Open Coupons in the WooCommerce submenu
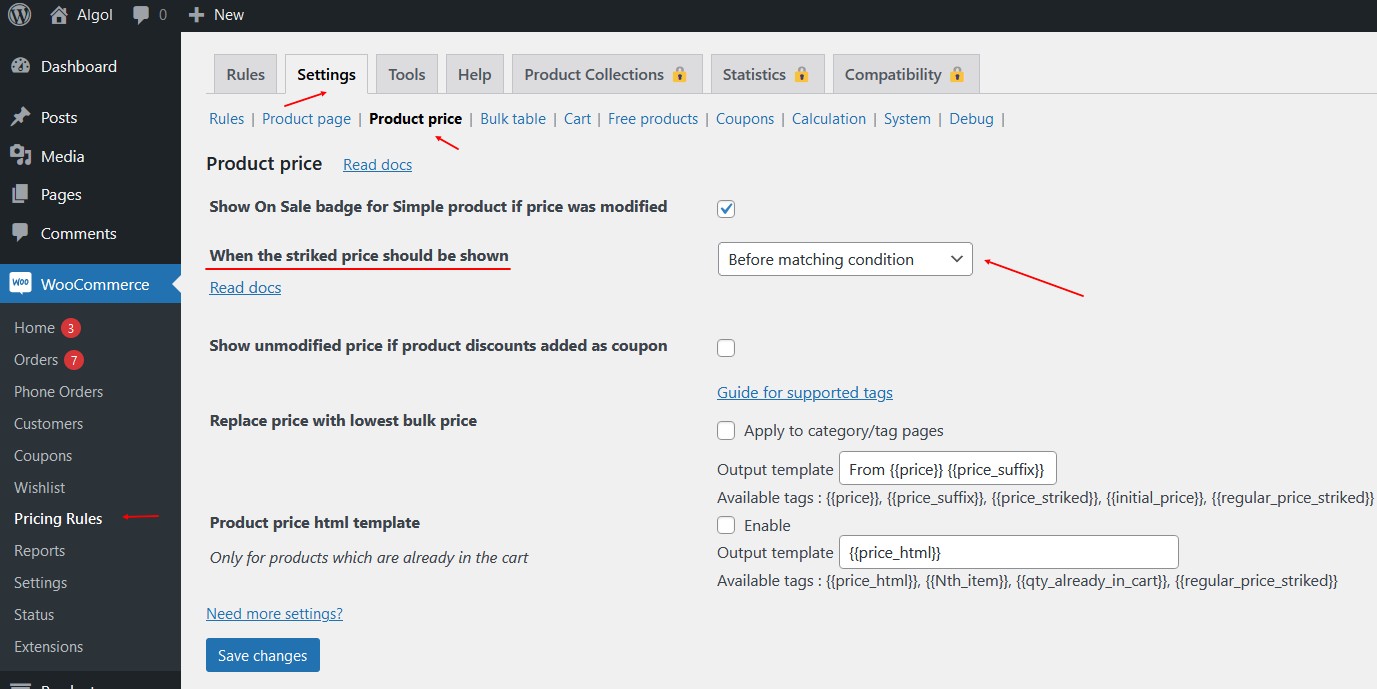This screenshot has width=1377, height=689. (x=43, y=456)
